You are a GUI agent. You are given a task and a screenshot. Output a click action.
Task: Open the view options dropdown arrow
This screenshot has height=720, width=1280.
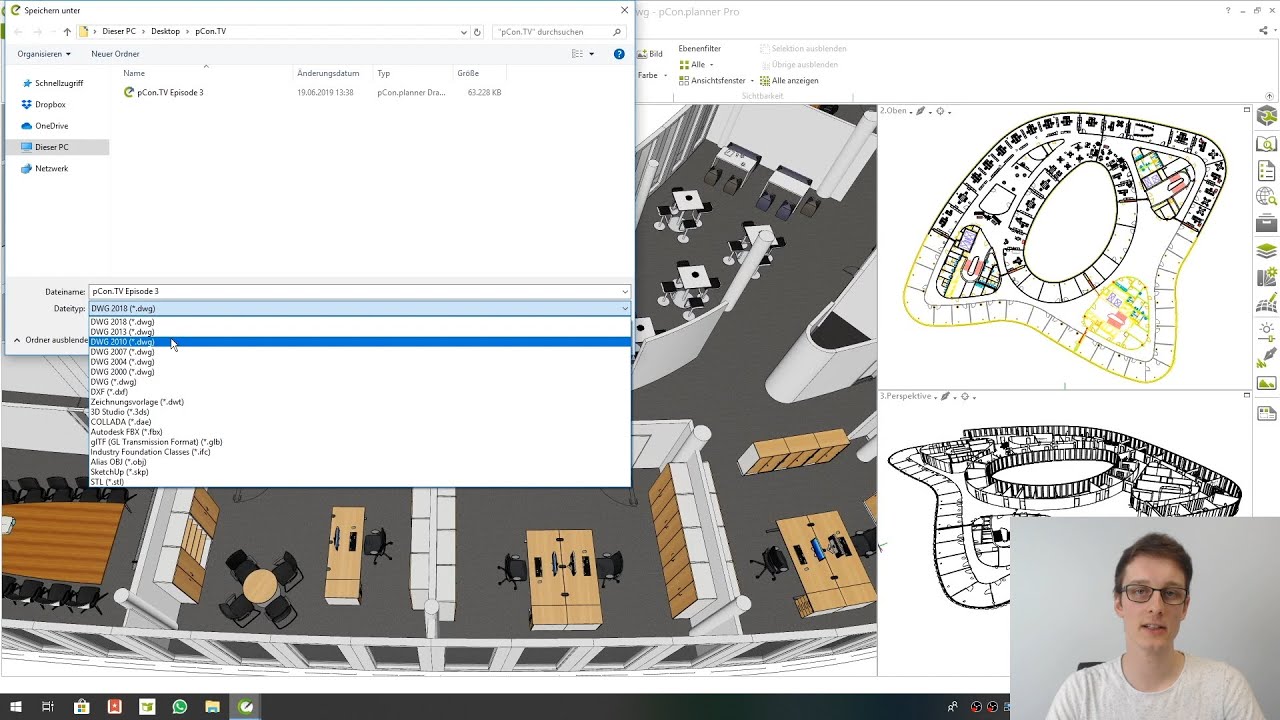[x=591, y=54]
